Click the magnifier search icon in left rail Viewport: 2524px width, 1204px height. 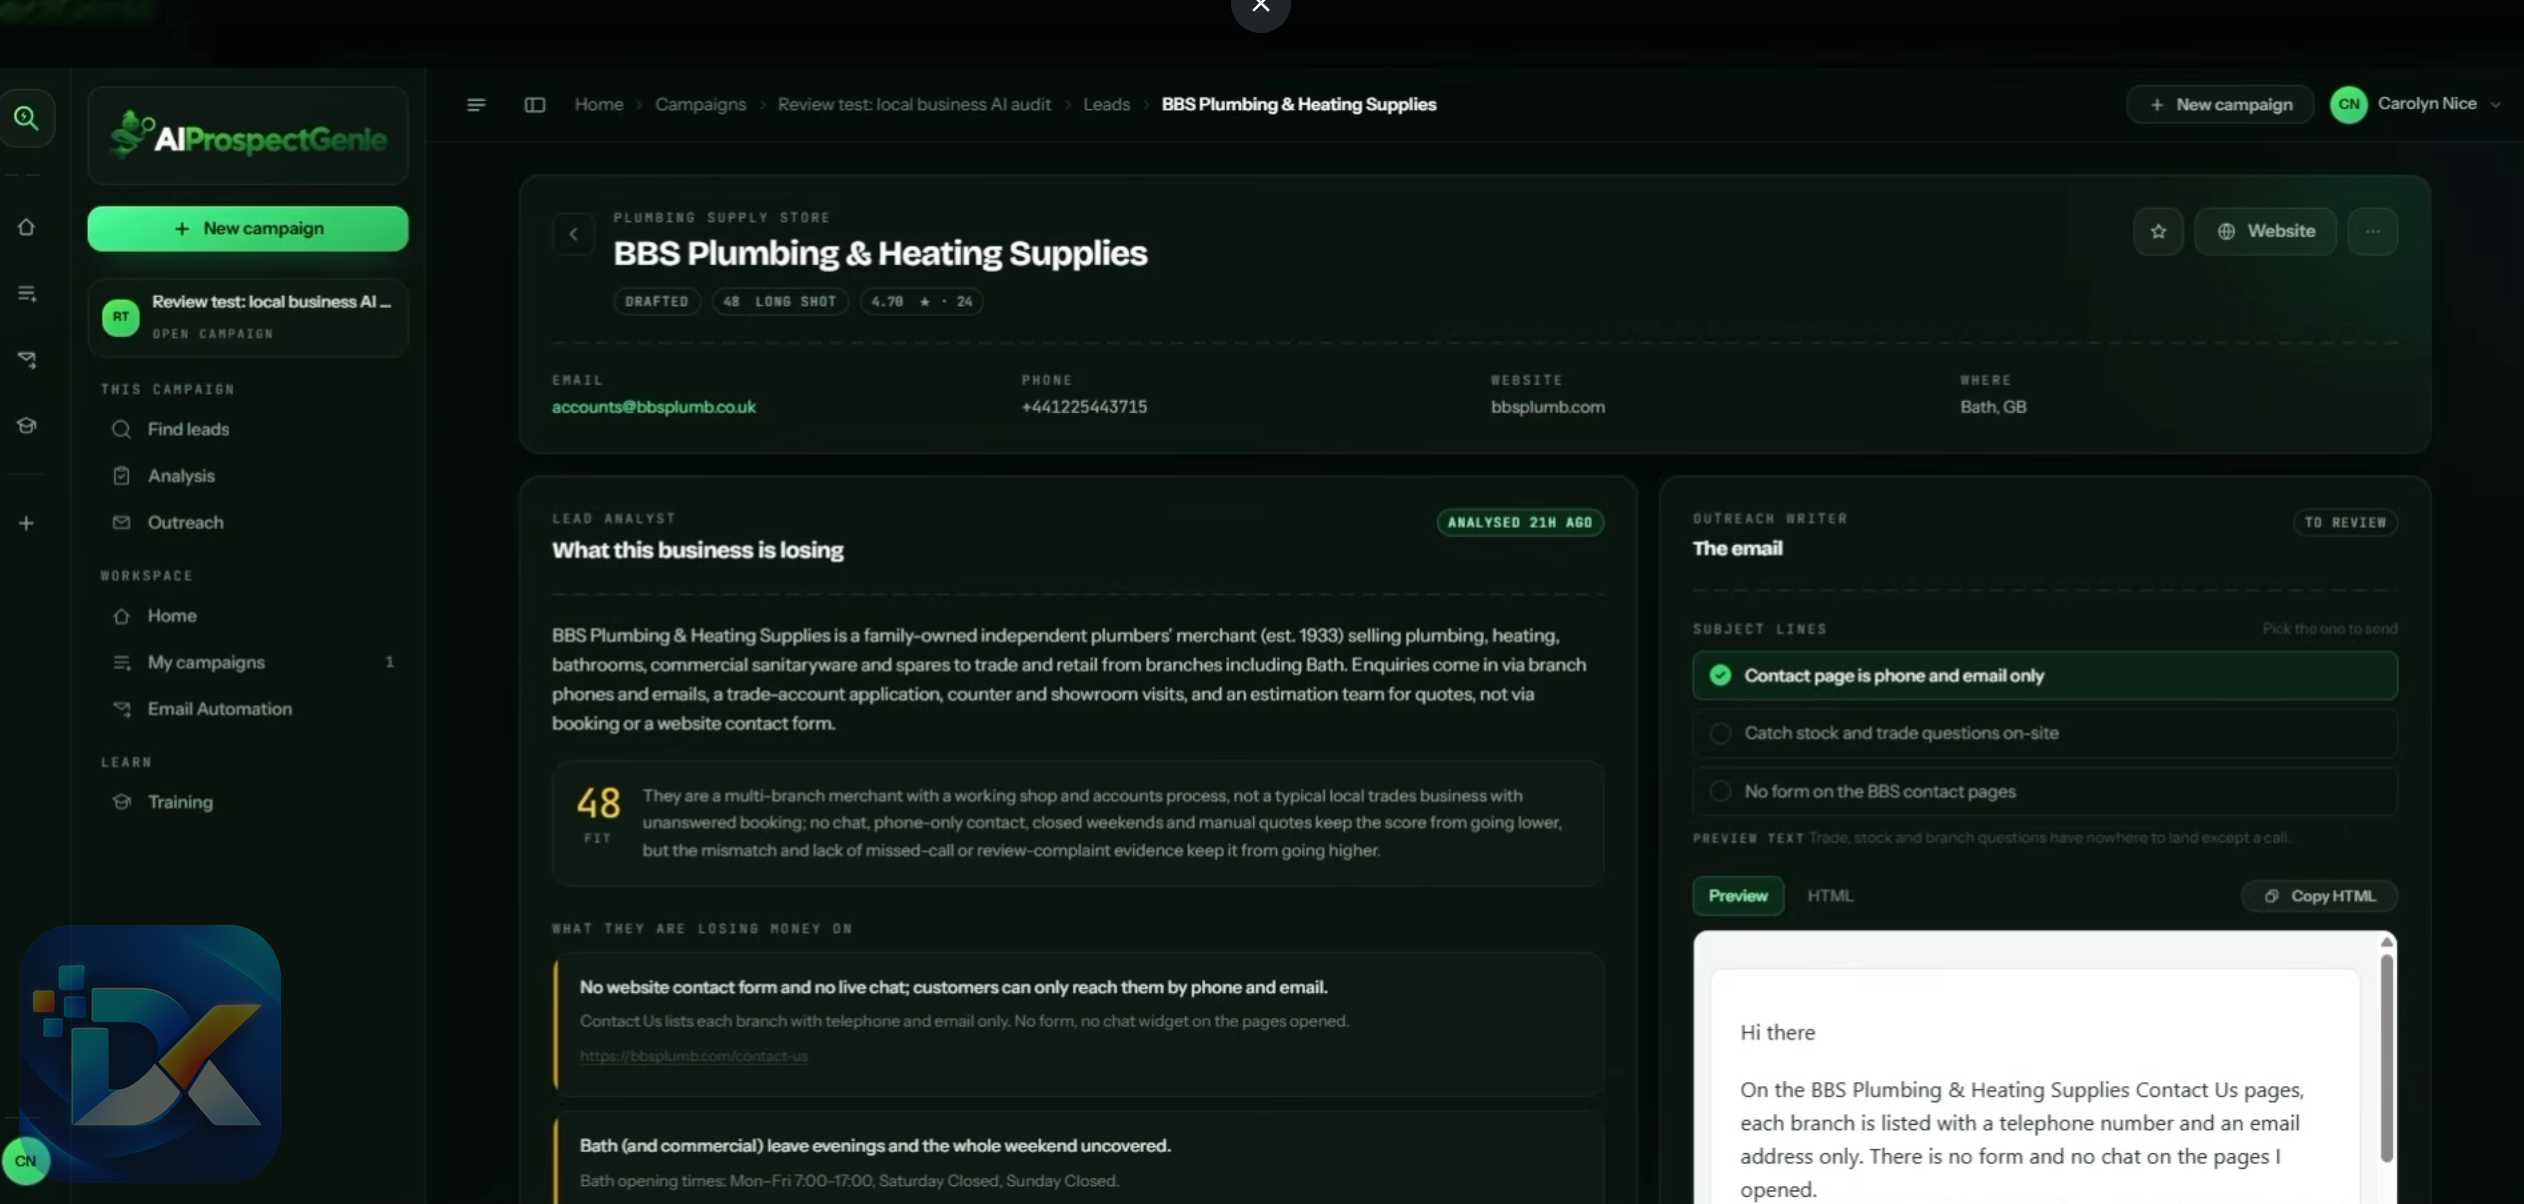(27, 118)
